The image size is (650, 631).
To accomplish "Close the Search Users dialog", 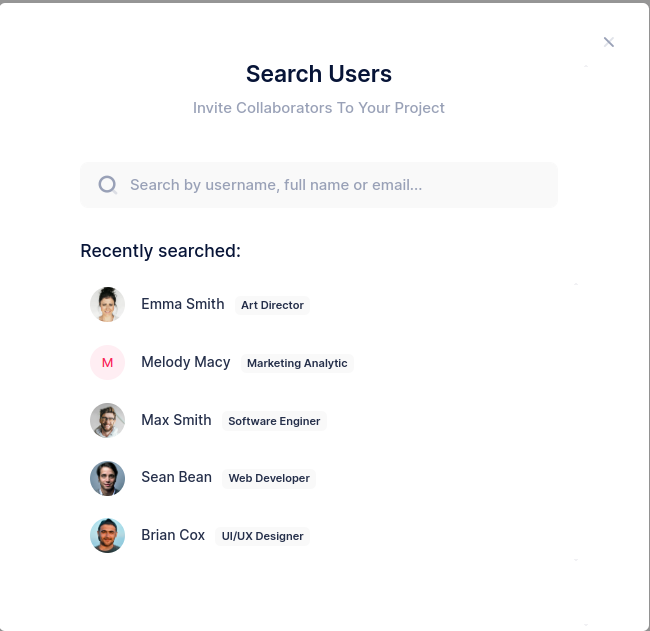I will (609, 42).
